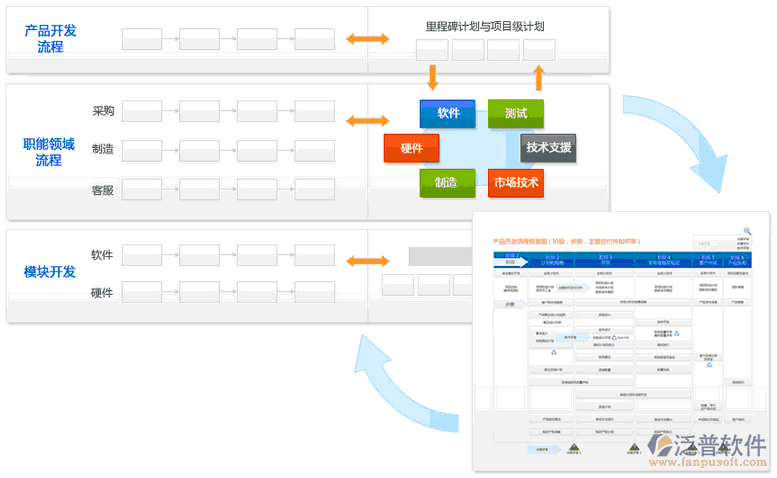The width and height of the screenshot is (777, 478).
Task: Select the 采购 row label
Action: tap(103, 111)
